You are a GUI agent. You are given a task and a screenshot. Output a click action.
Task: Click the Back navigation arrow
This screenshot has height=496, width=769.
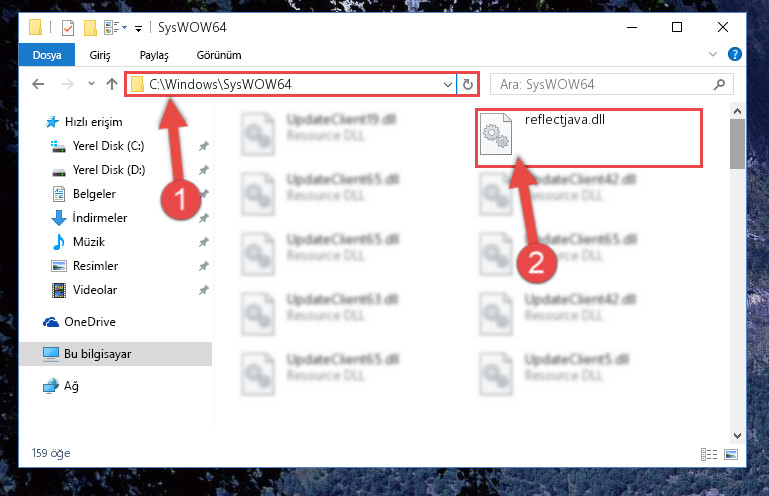[38, 84]
